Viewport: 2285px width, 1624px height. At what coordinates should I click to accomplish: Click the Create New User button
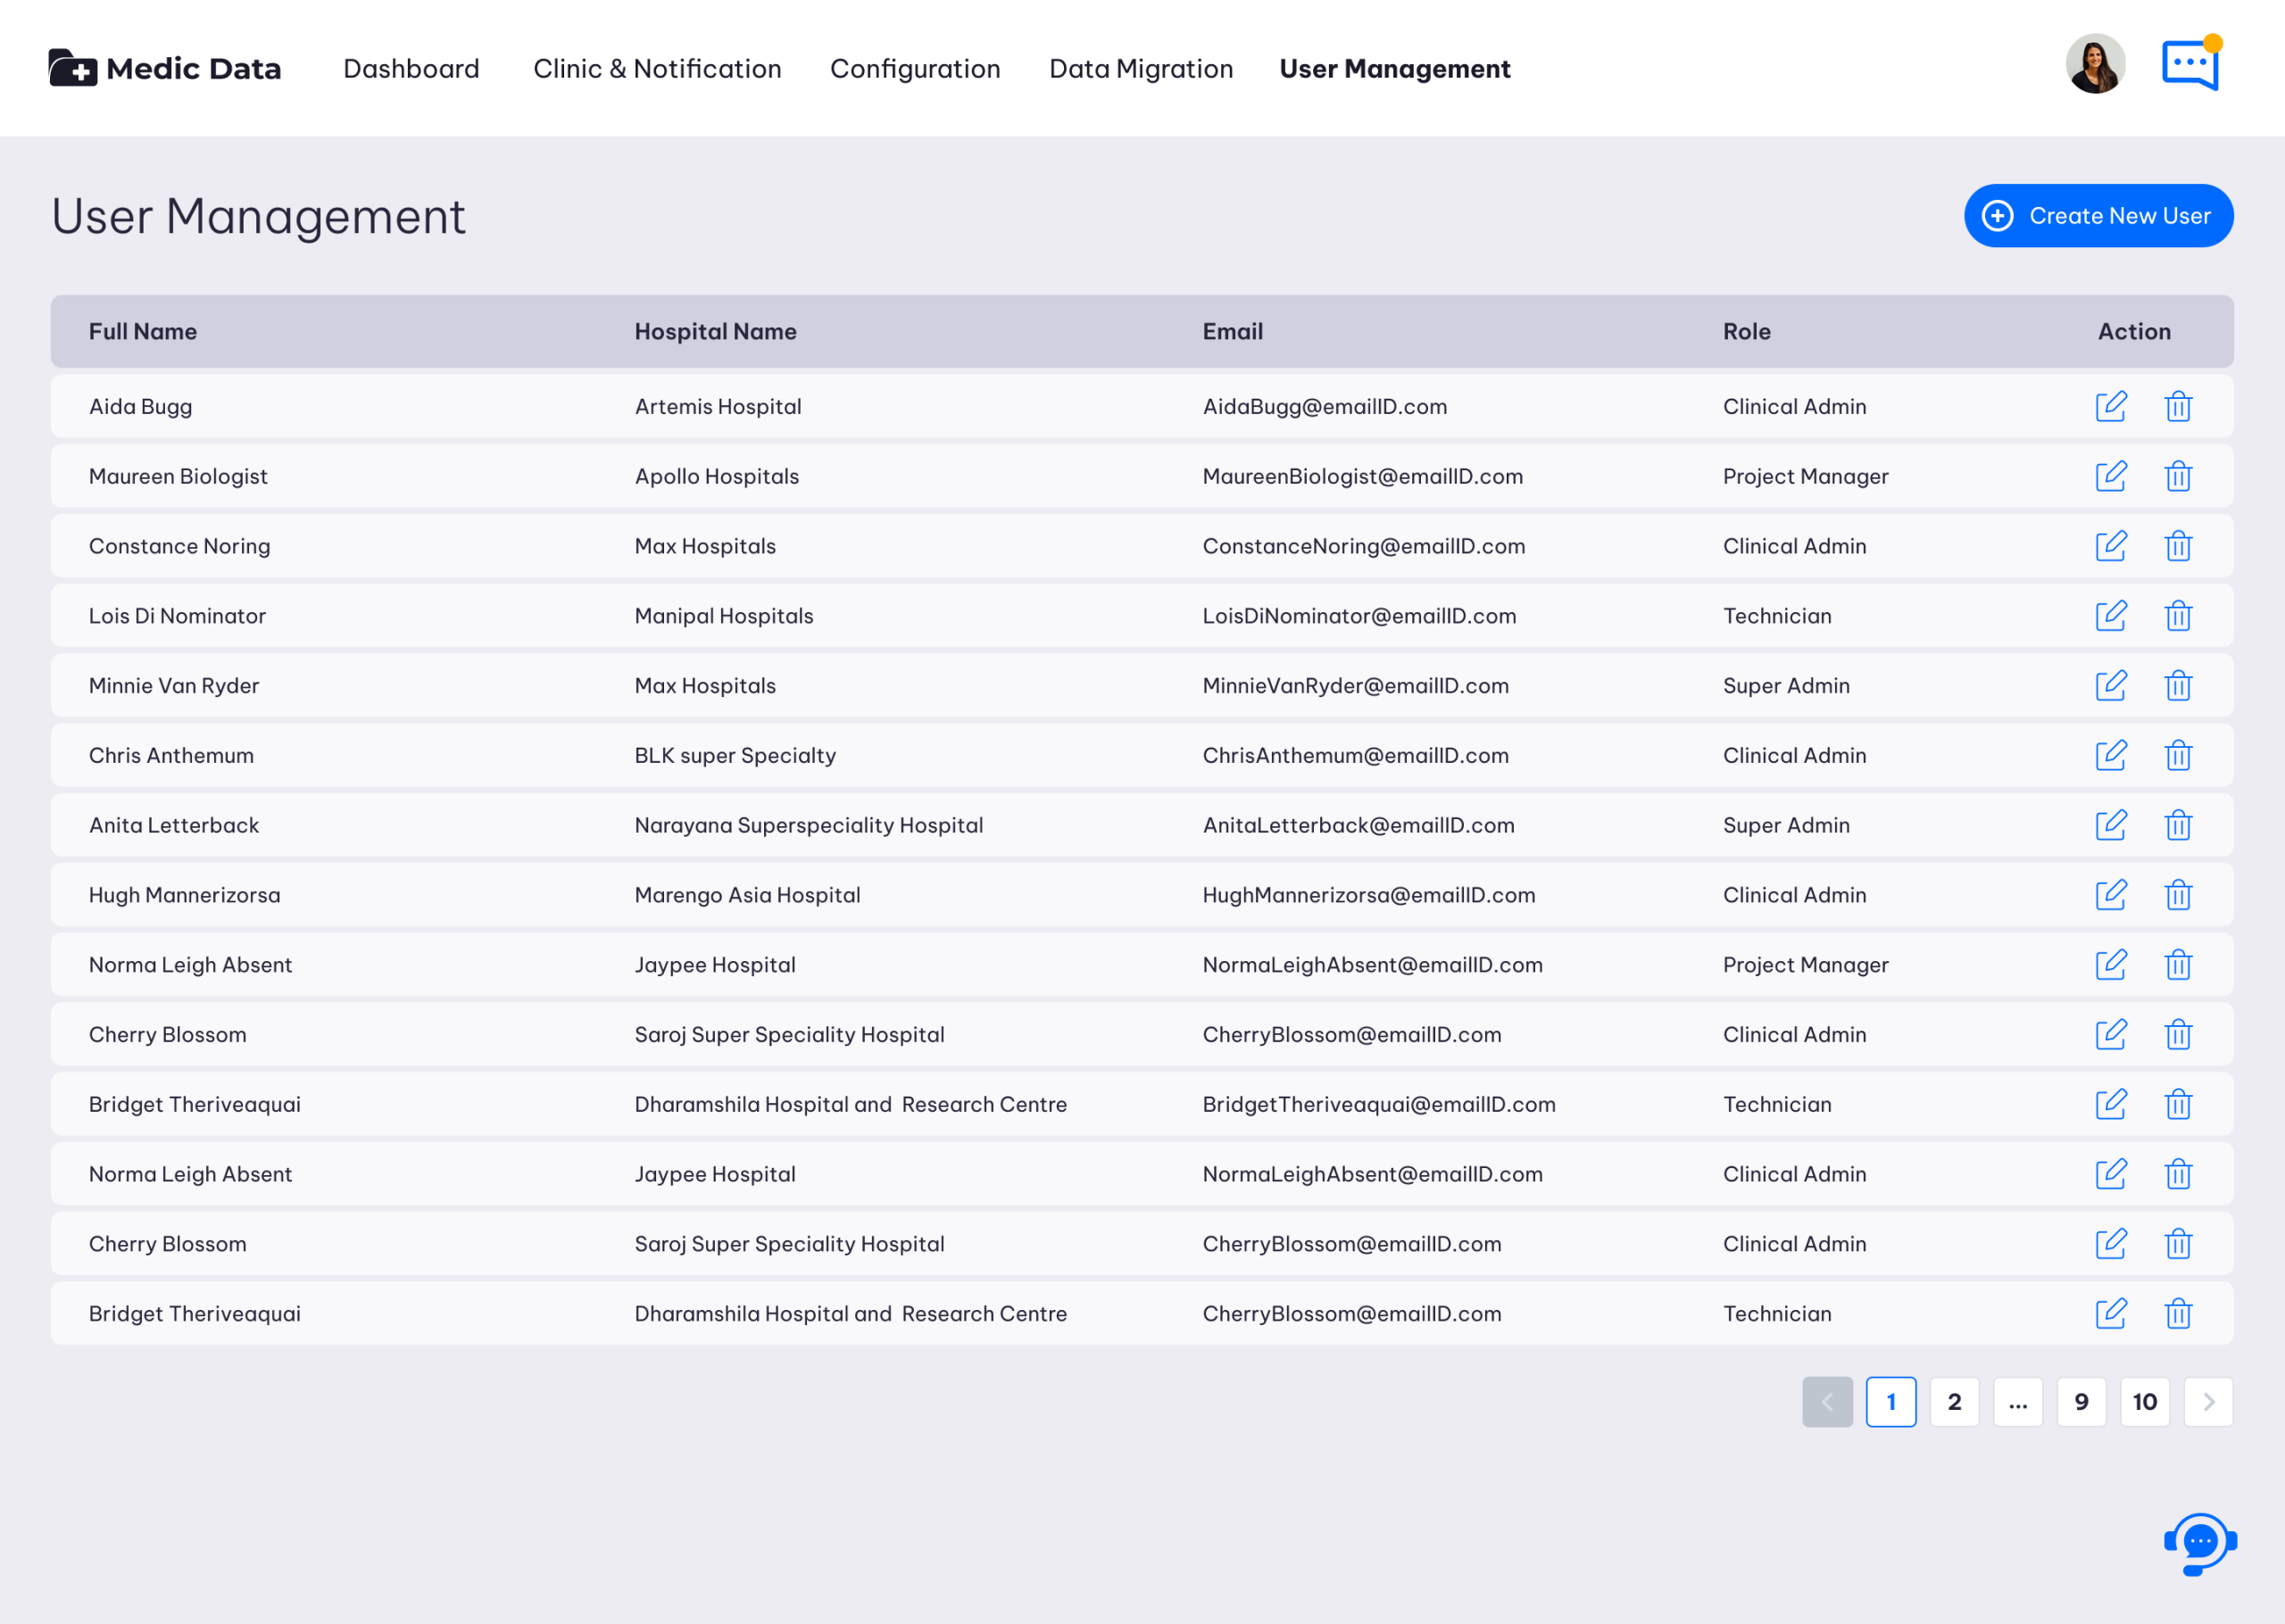pos(2098,216)
